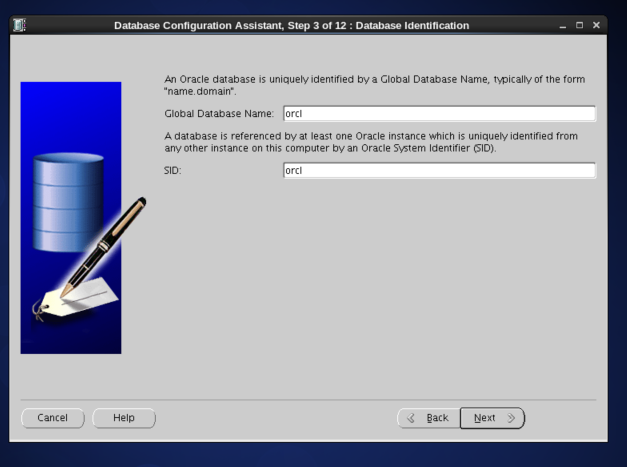627x467 pixels.
Task: Go back using the Back button label
Action: 437,418
